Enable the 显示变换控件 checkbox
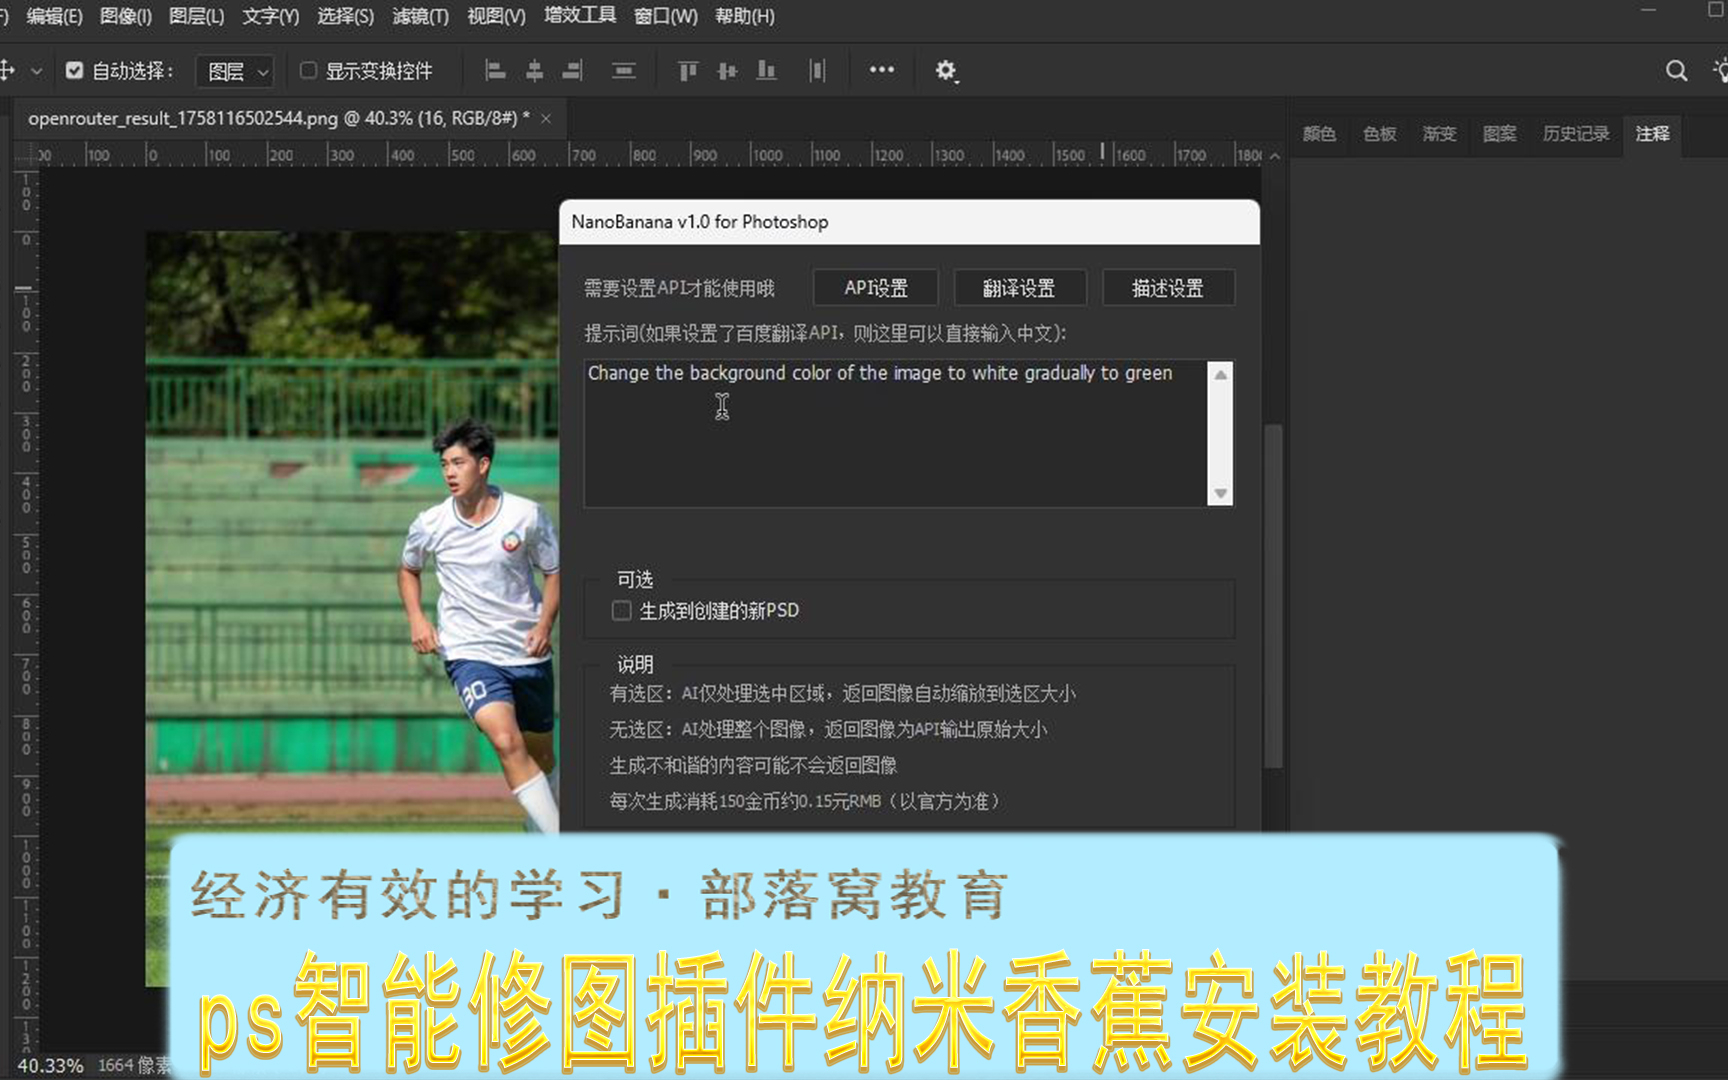The image size is (1728, 1080). click(309, 71)
